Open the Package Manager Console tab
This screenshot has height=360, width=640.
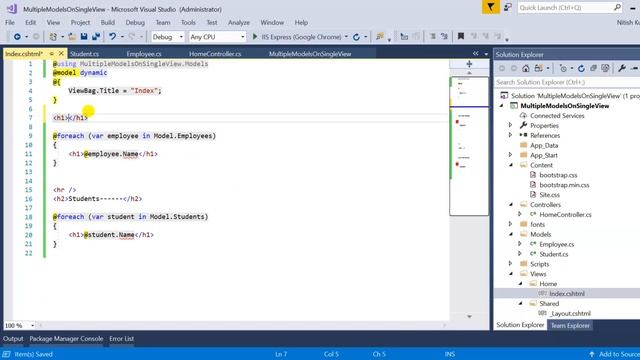click(x=66, y=338)
